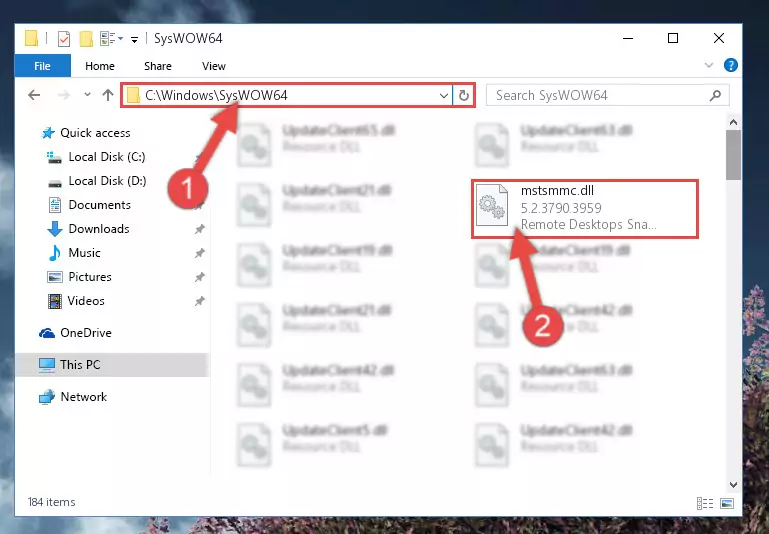Click the folder icon in the title bar
This screenshot has height=534, width=769.
point(31,38)
